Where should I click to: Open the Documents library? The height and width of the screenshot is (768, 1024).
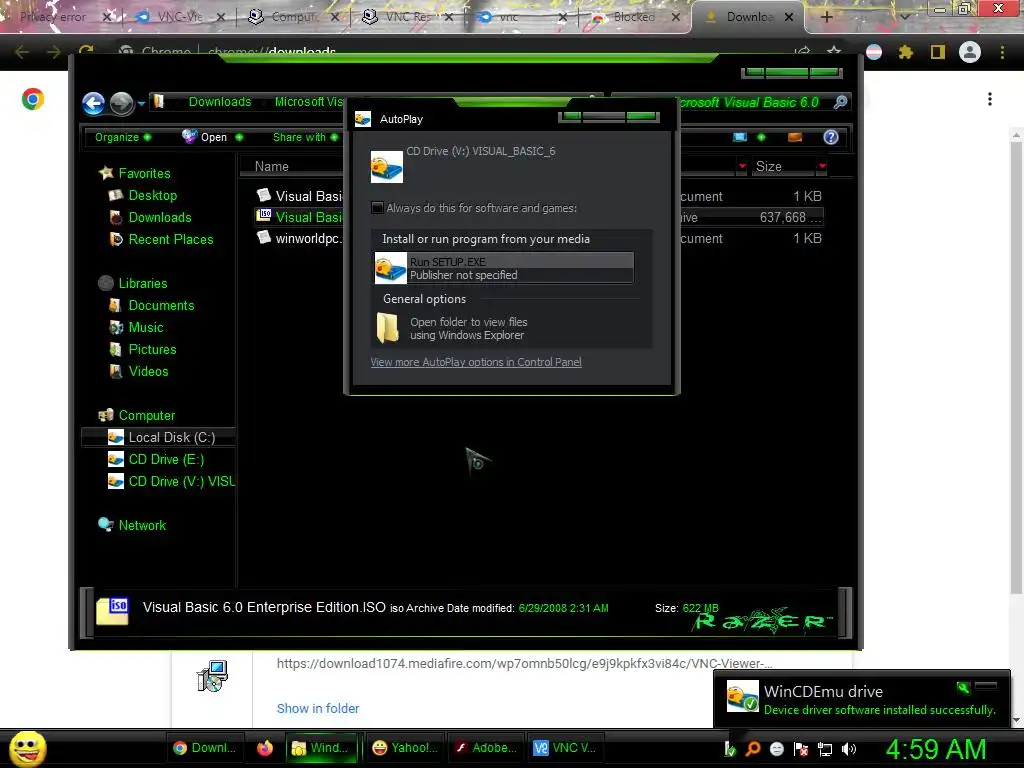coord(161,306)
